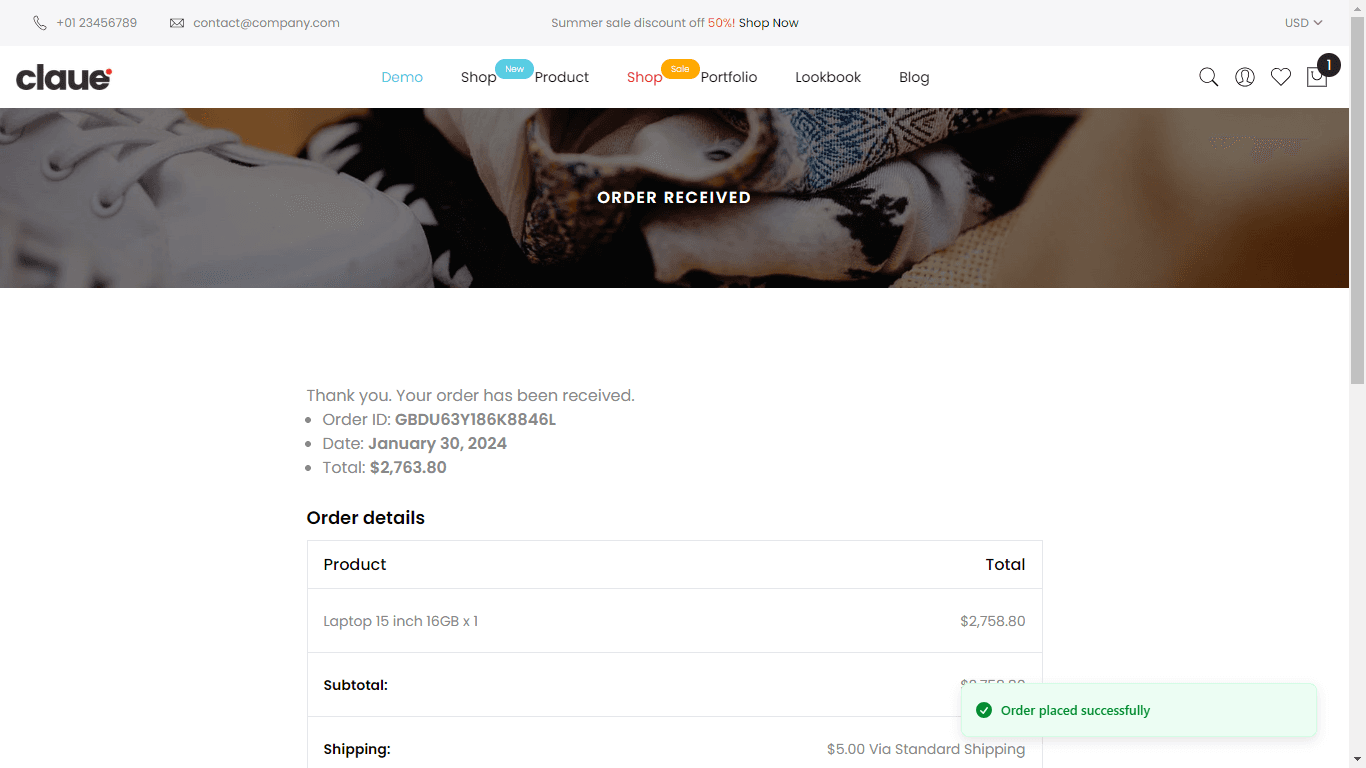
Task: Click the claue logo
Action: click(x=64, y=77)
